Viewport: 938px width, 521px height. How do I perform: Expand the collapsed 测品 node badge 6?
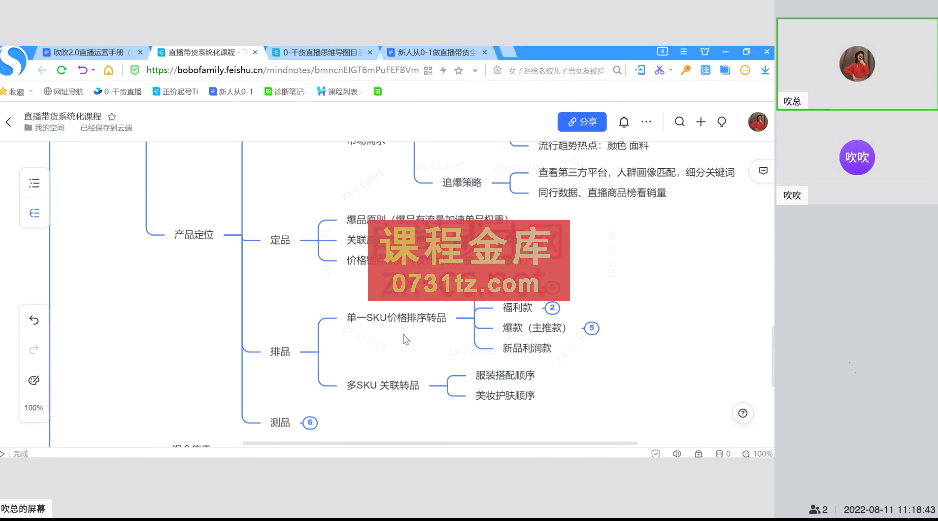click(x=310, y=423)
